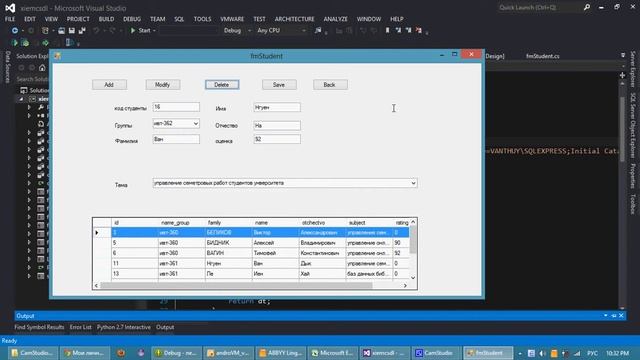Click the toggle bookmark toolbar icon

pyautogui.click(x=387, y=31)
